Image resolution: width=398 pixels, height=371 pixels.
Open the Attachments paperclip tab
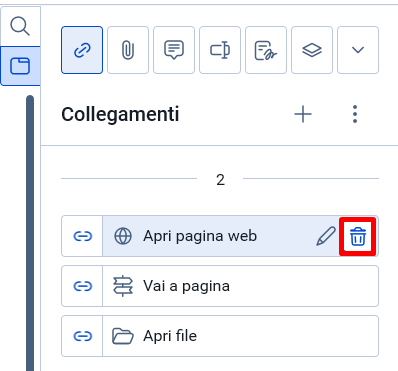pos(128,50)
